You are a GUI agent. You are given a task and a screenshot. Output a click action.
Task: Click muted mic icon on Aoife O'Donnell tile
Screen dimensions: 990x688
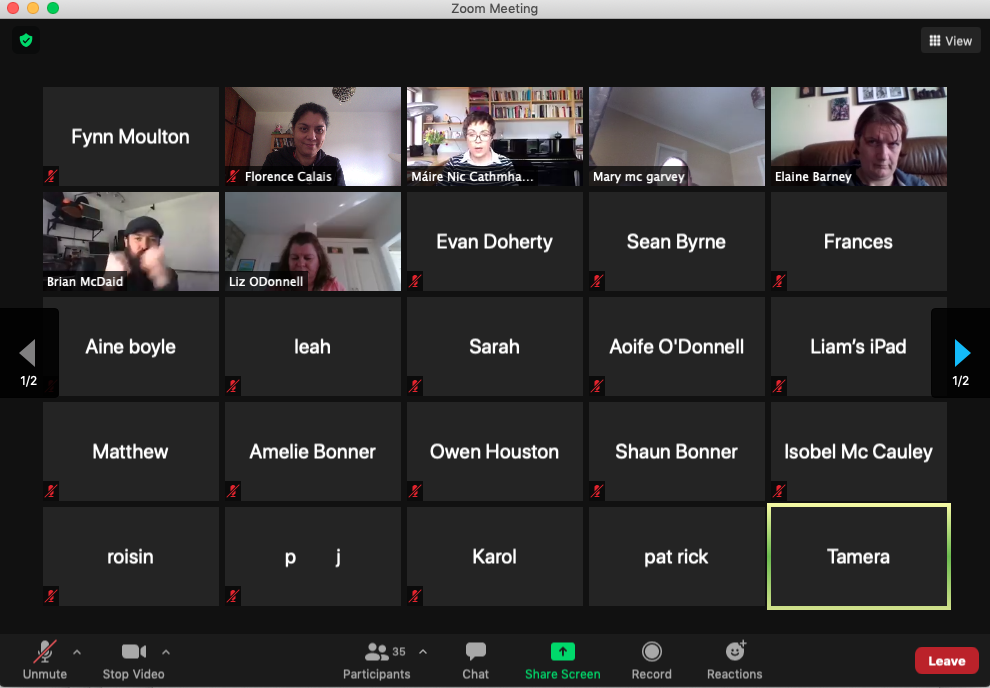coord(597,386)
